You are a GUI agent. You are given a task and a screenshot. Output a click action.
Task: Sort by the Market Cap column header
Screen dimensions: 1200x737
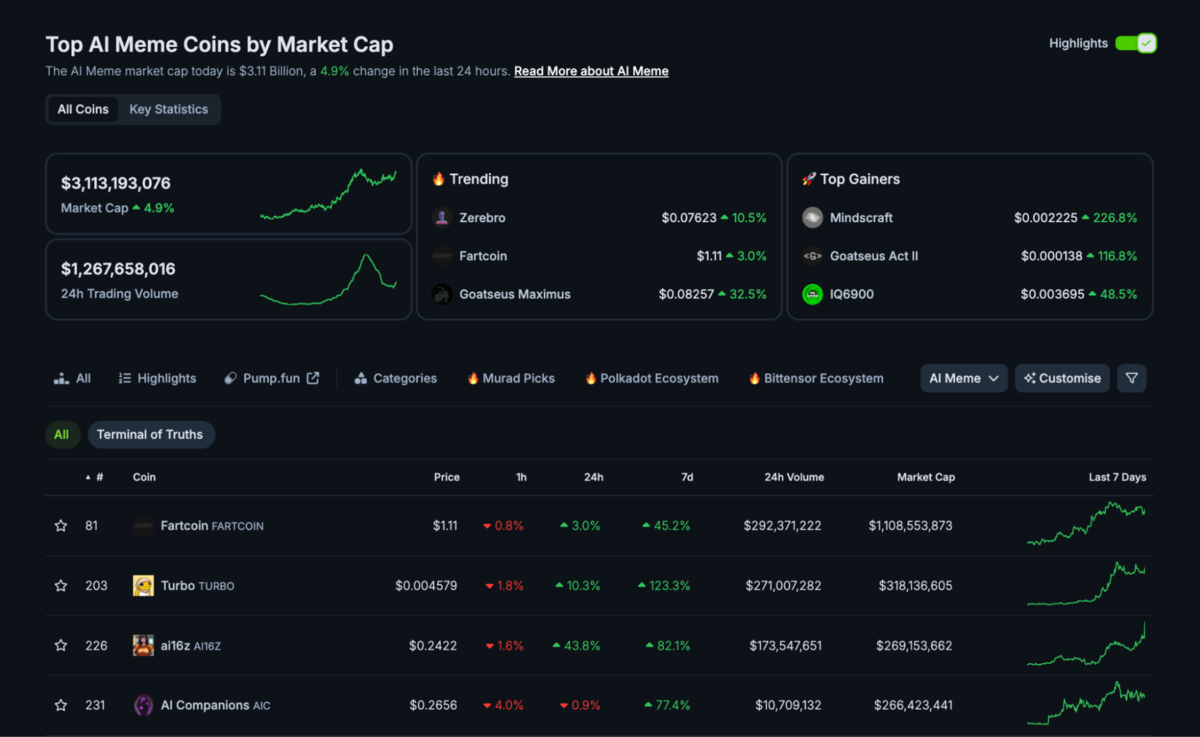926,477
